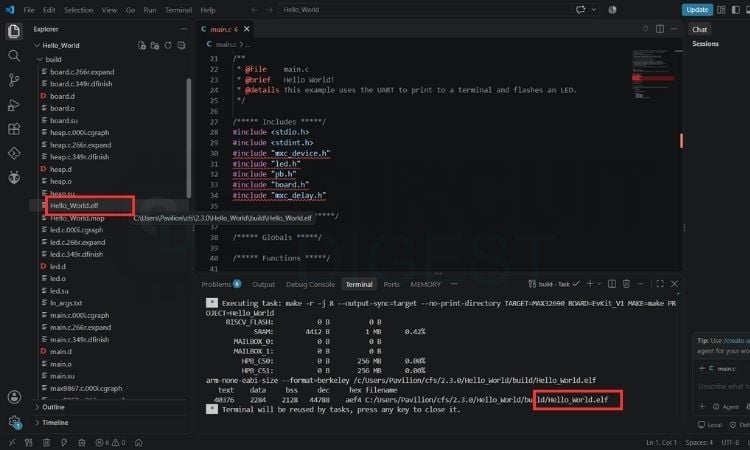Open the Terminal menu
The height and width of the screenshot is (450, 750).
click(178, 10)
